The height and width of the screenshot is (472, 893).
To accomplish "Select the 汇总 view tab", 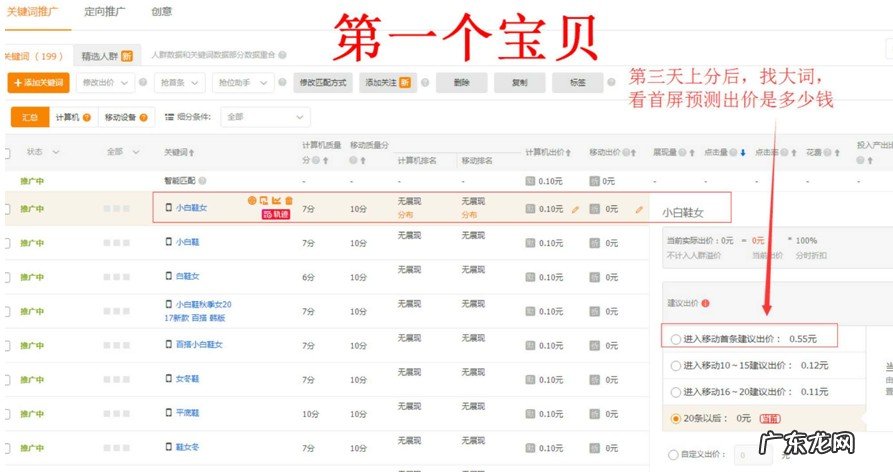I will click(30, 117).
